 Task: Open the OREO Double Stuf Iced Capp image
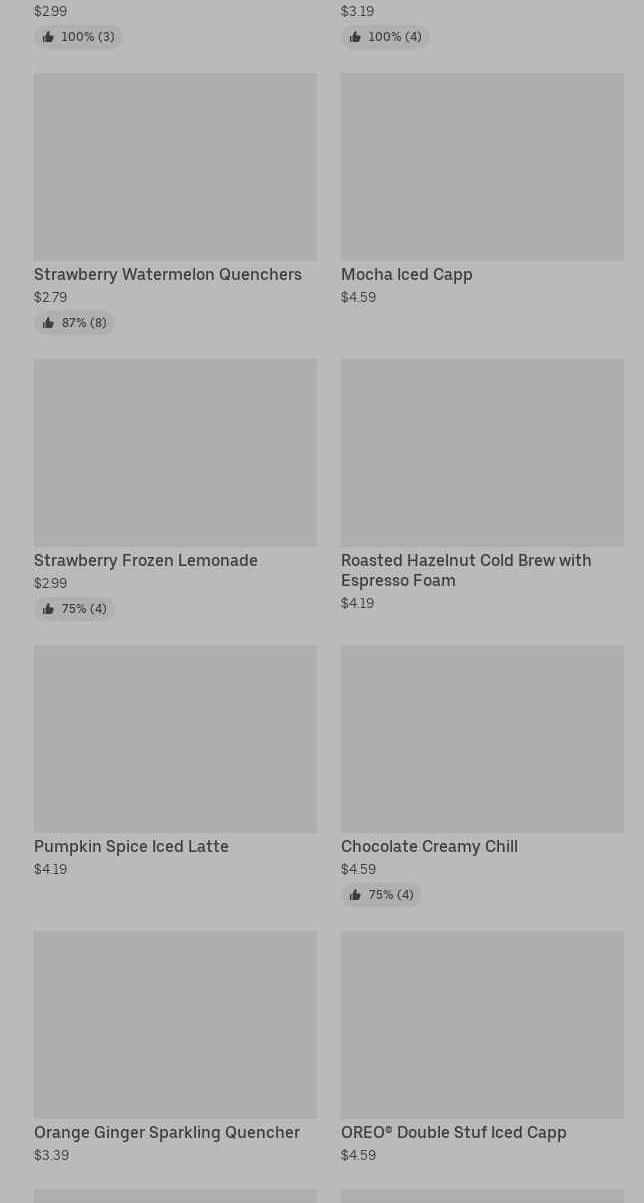tap(482, 1024)
